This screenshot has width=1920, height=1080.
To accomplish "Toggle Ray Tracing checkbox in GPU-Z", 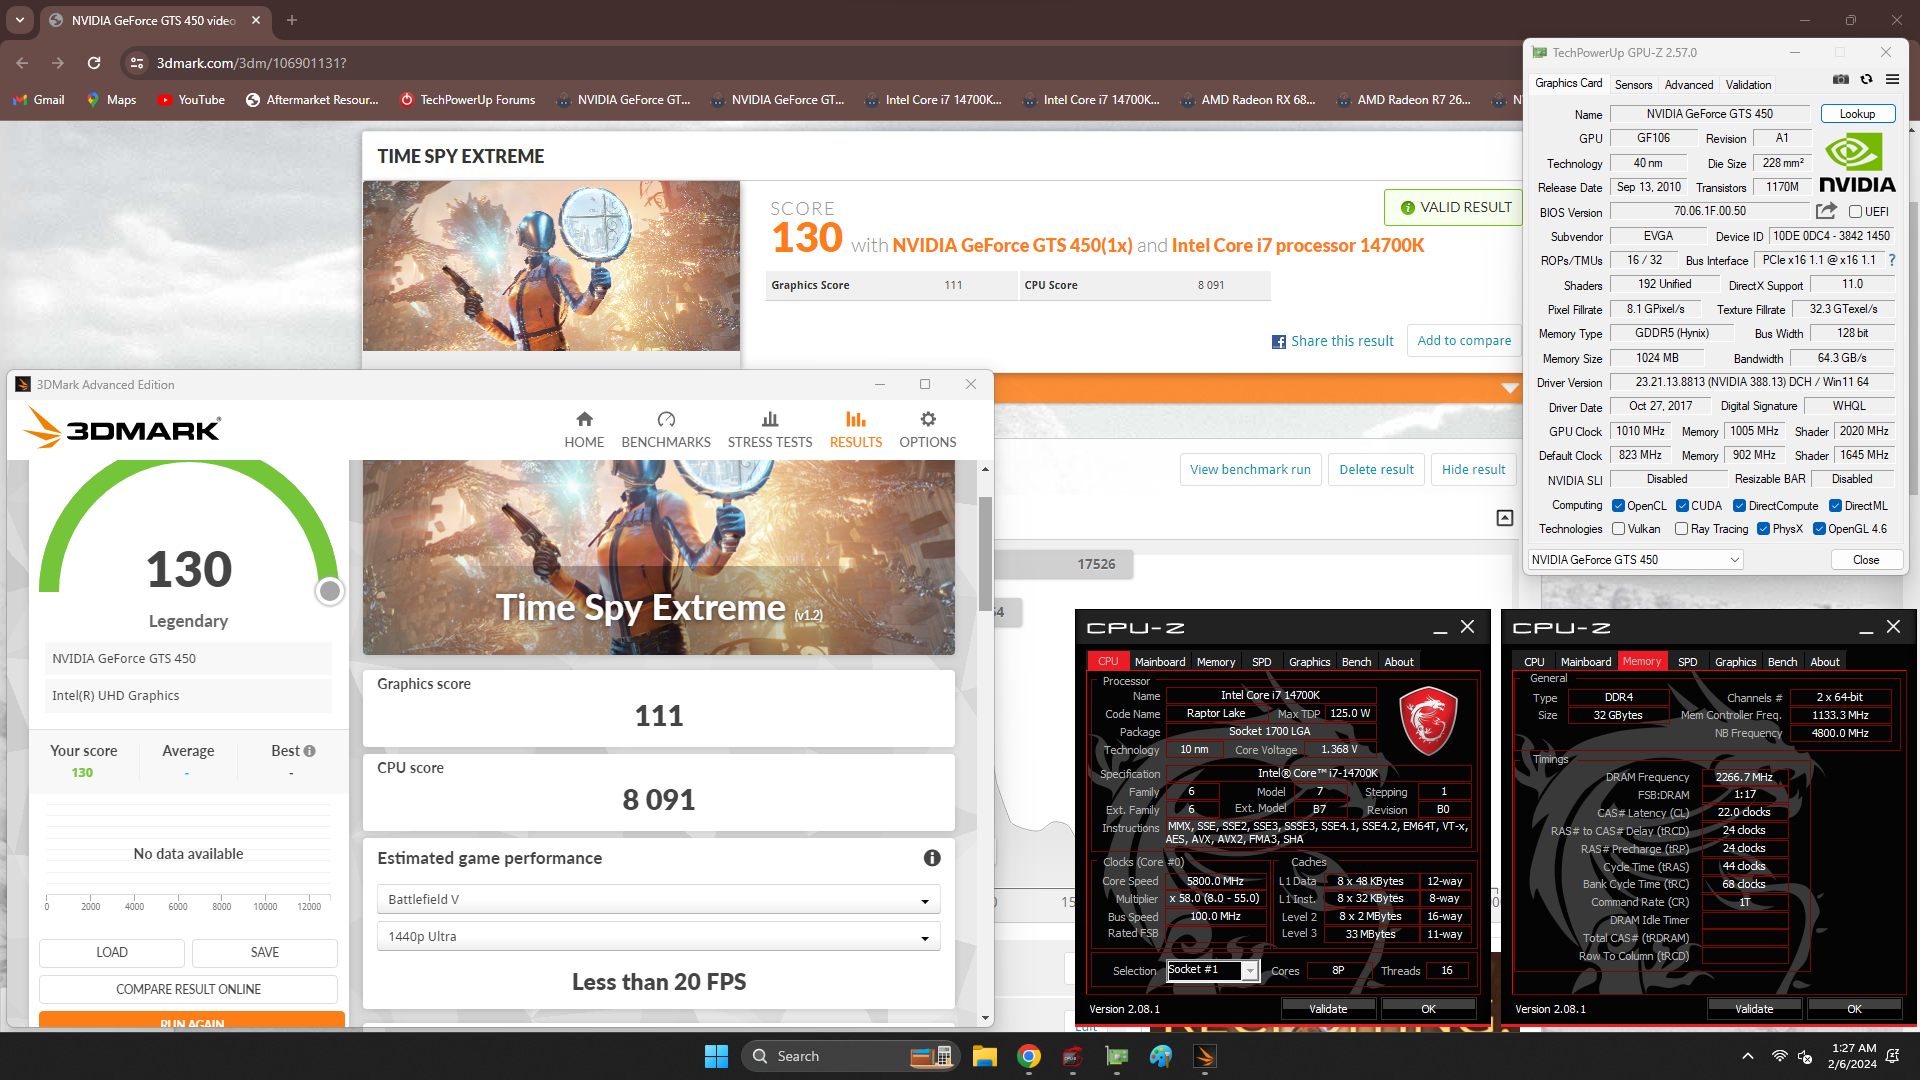I will tap(1681, 529).
